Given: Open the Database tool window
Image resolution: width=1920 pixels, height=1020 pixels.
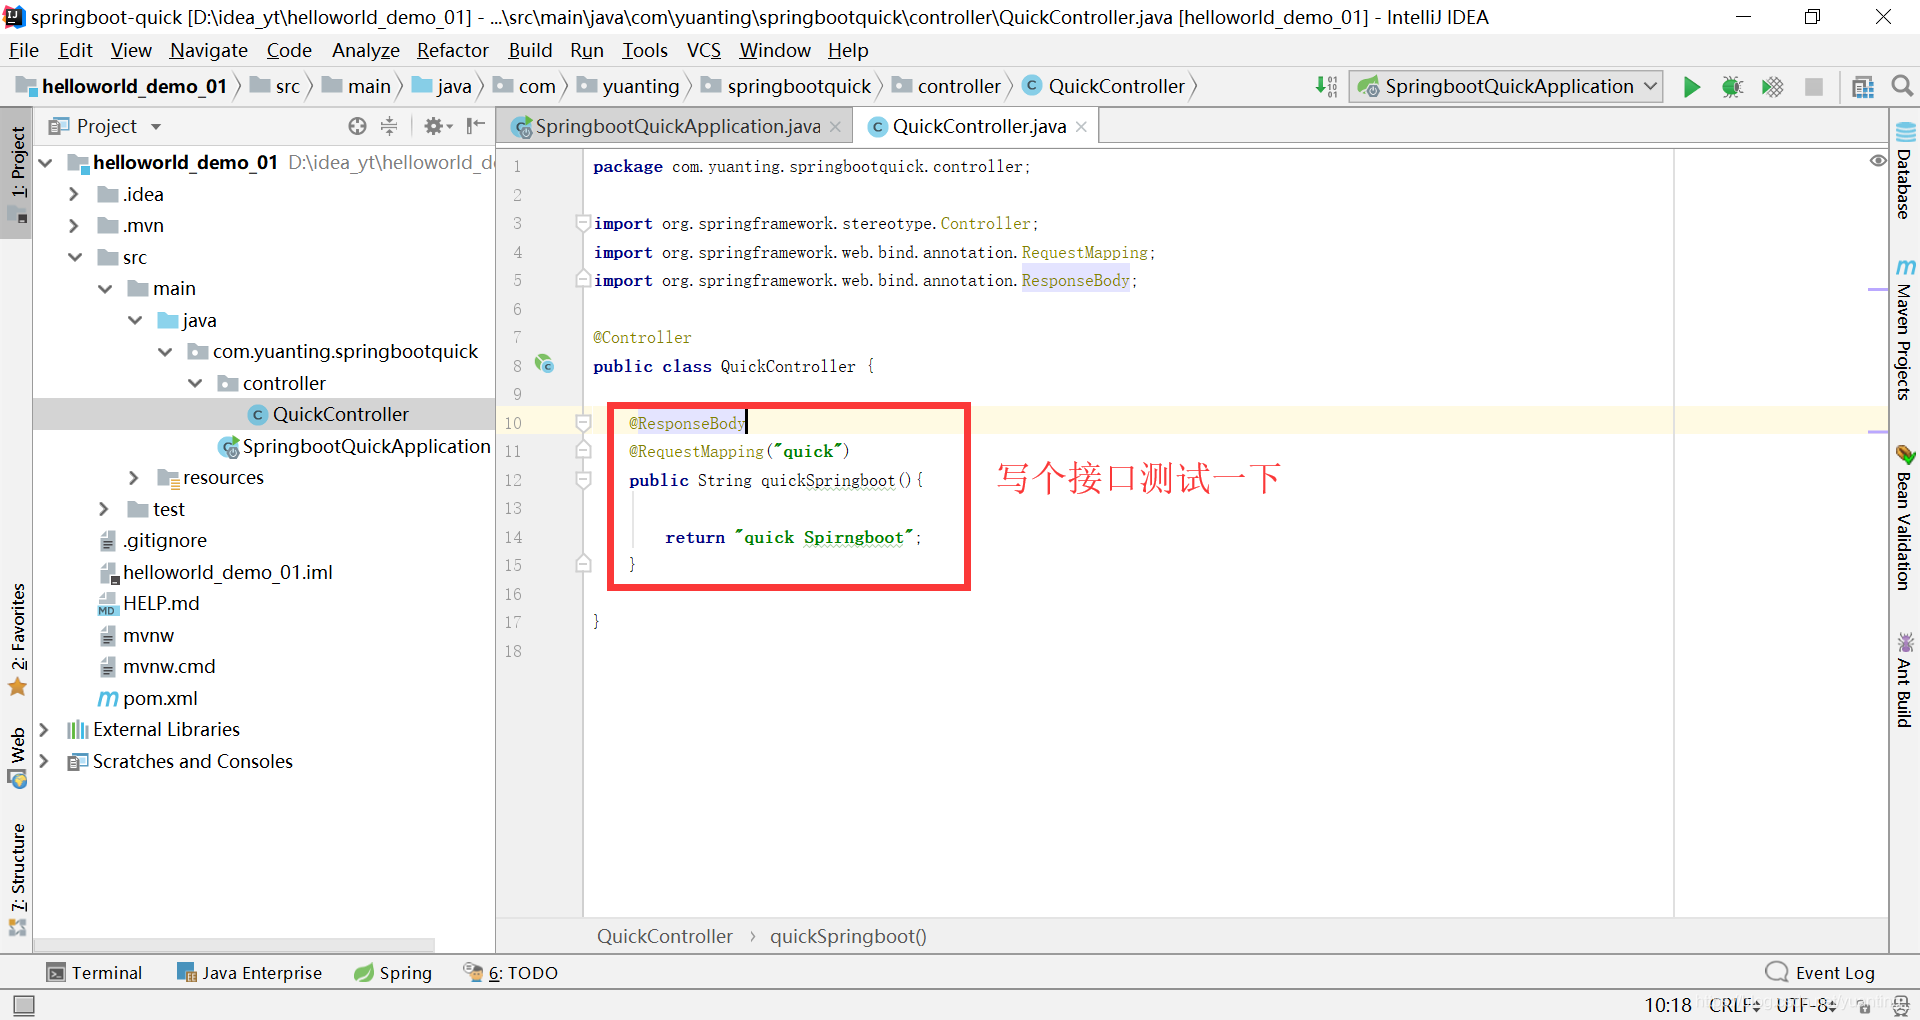Looking at the screenshot, I should coord(1905,170).
